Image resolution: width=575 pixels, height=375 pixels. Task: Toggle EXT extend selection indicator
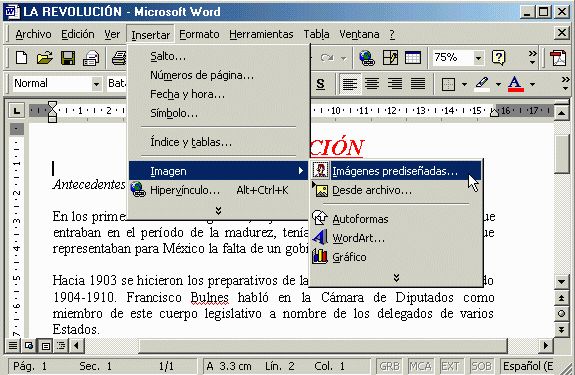pyautogui.click(x=450, y=366)
